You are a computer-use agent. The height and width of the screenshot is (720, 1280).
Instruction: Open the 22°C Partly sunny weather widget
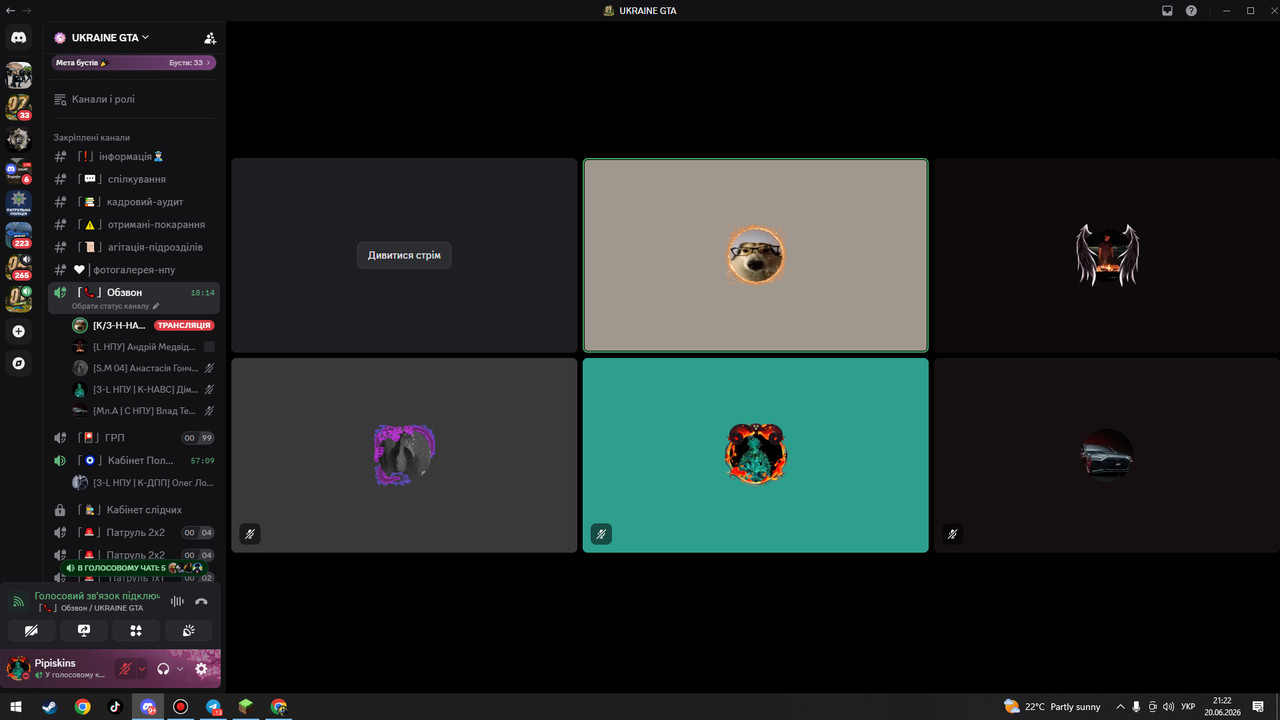pos(1052,707)
